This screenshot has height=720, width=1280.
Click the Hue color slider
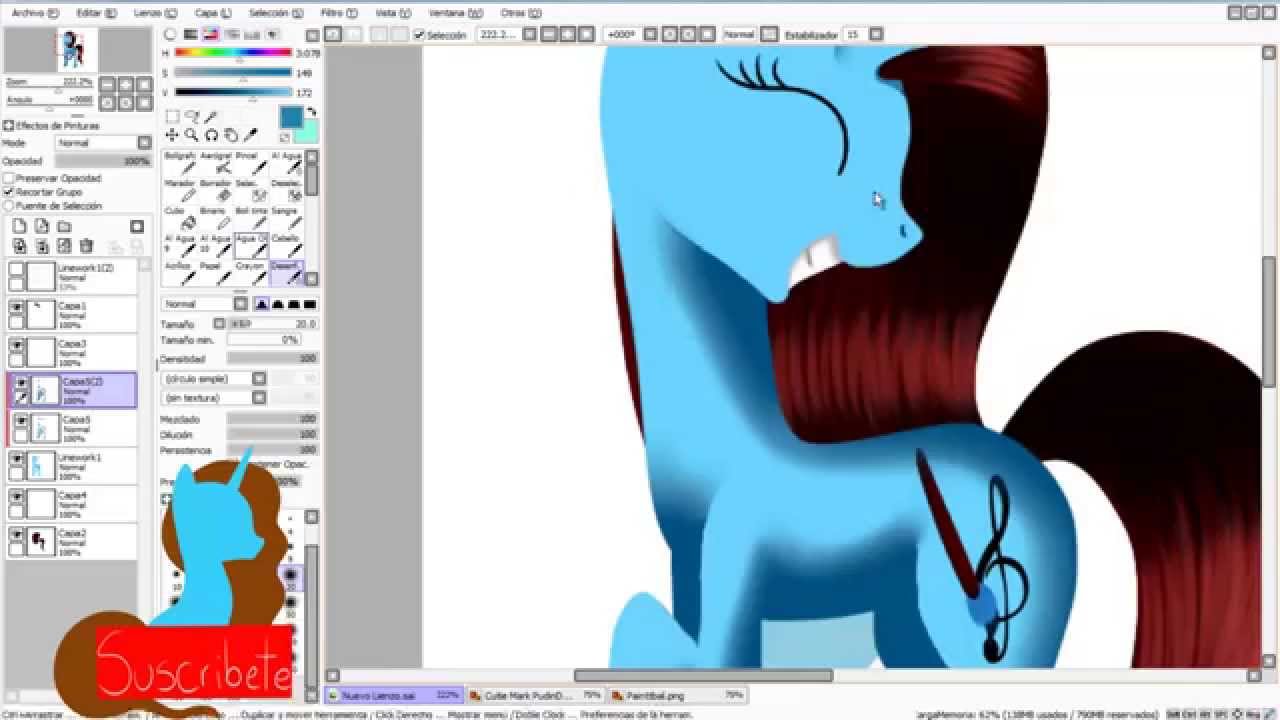pos(233,53)
